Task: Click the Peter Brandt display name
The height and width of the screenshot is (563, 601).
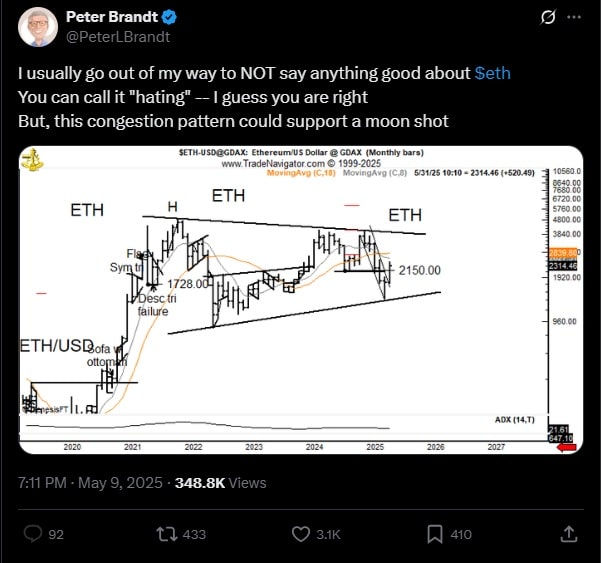Action: tap(112, 16)
